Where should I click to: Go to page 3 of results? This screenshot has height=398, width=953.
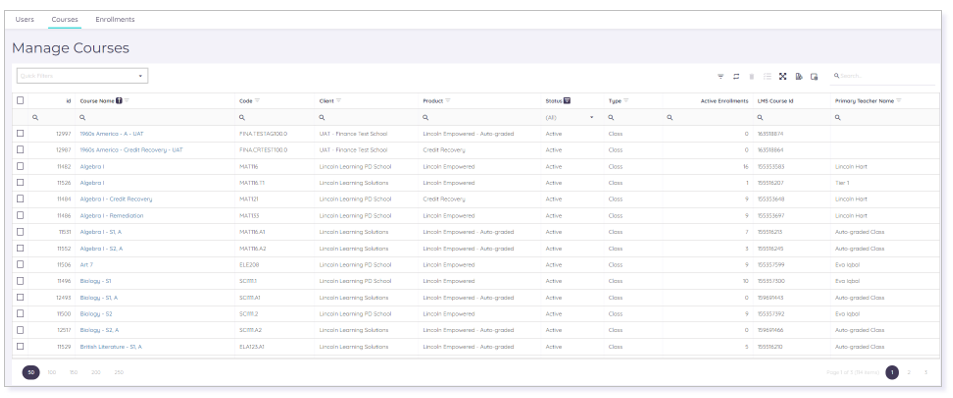[926, 372]
